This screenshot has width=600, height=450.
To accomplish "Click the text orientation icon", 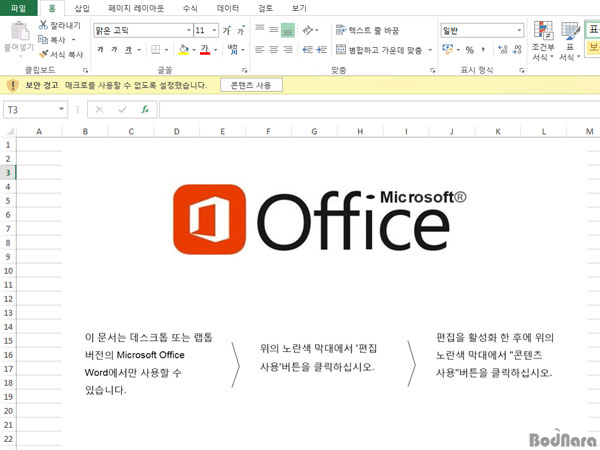I will pos(307,30).
